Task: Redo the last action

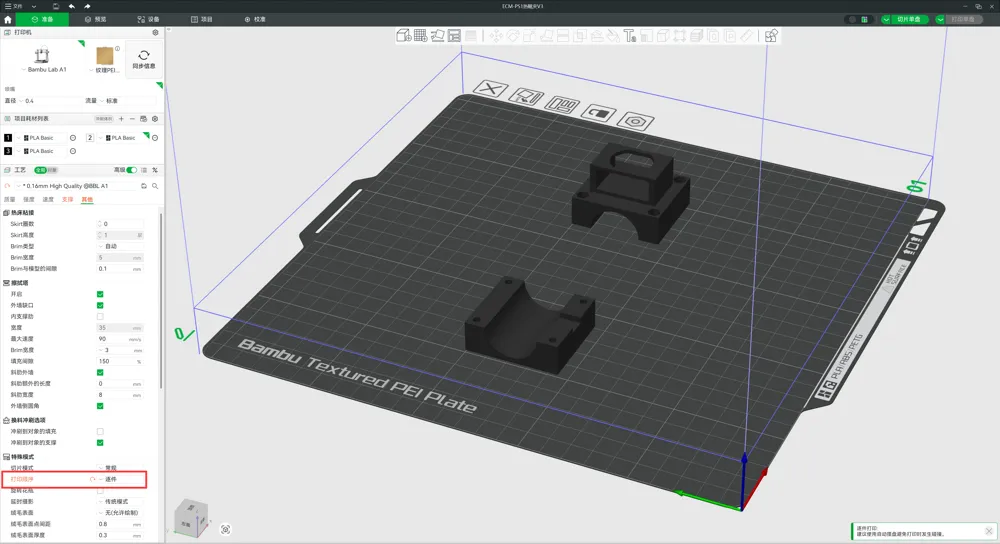Action: tap(87, 6)
